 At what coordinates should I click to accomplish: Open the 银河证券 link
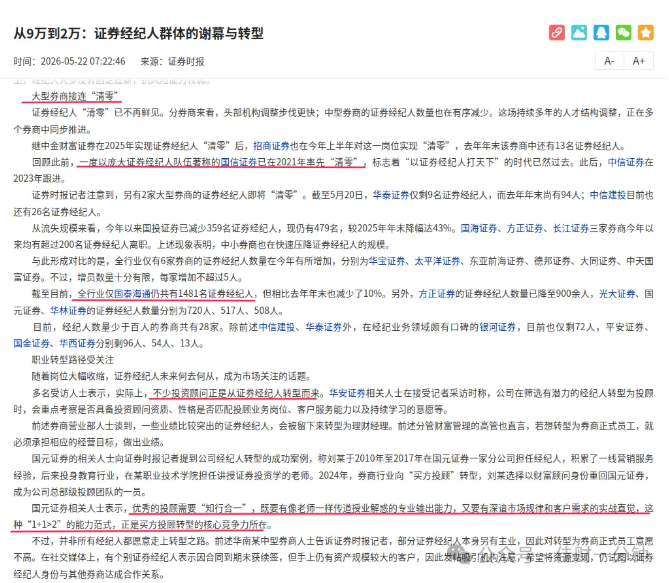pos(497,327)
